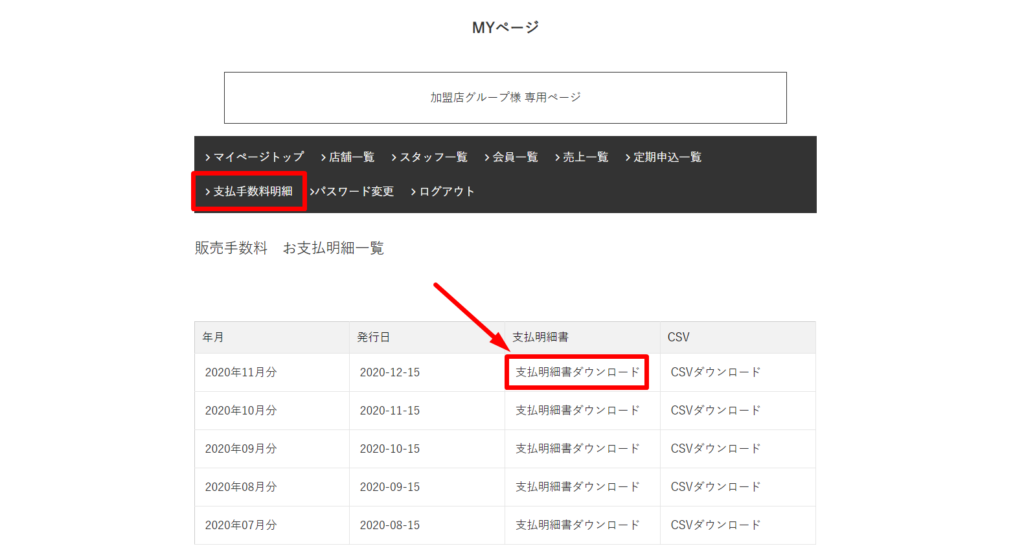Click ログアウト to sign out
This screenshot has height=546, width=1024.
[443, 191]
